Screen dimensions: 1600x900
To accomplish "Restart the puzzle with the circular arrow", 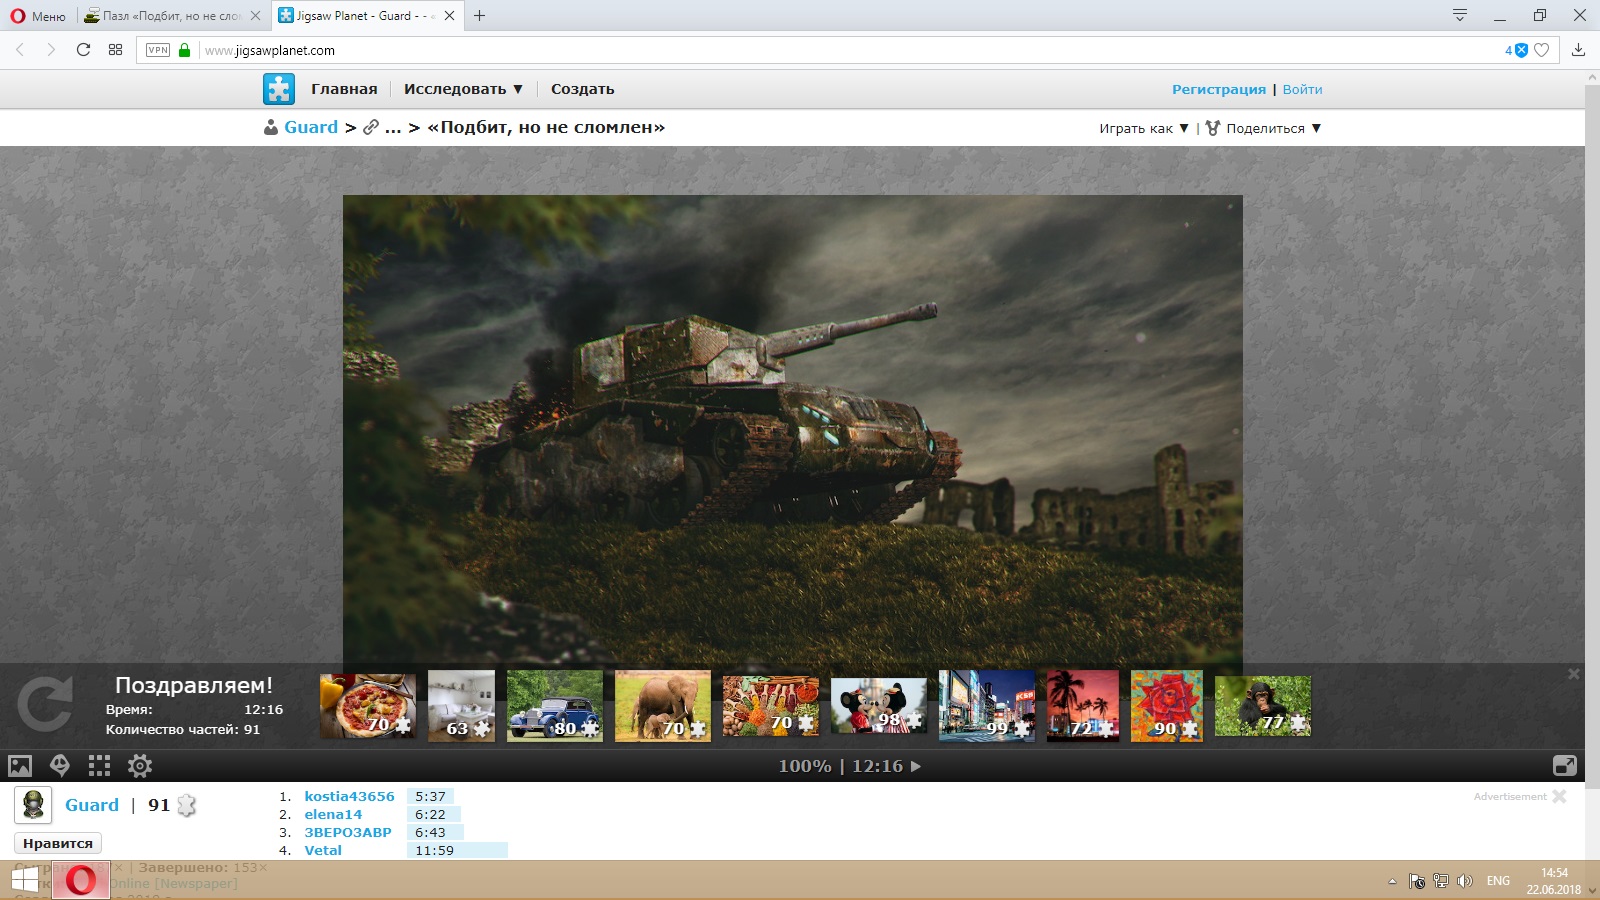I will 45,705.
